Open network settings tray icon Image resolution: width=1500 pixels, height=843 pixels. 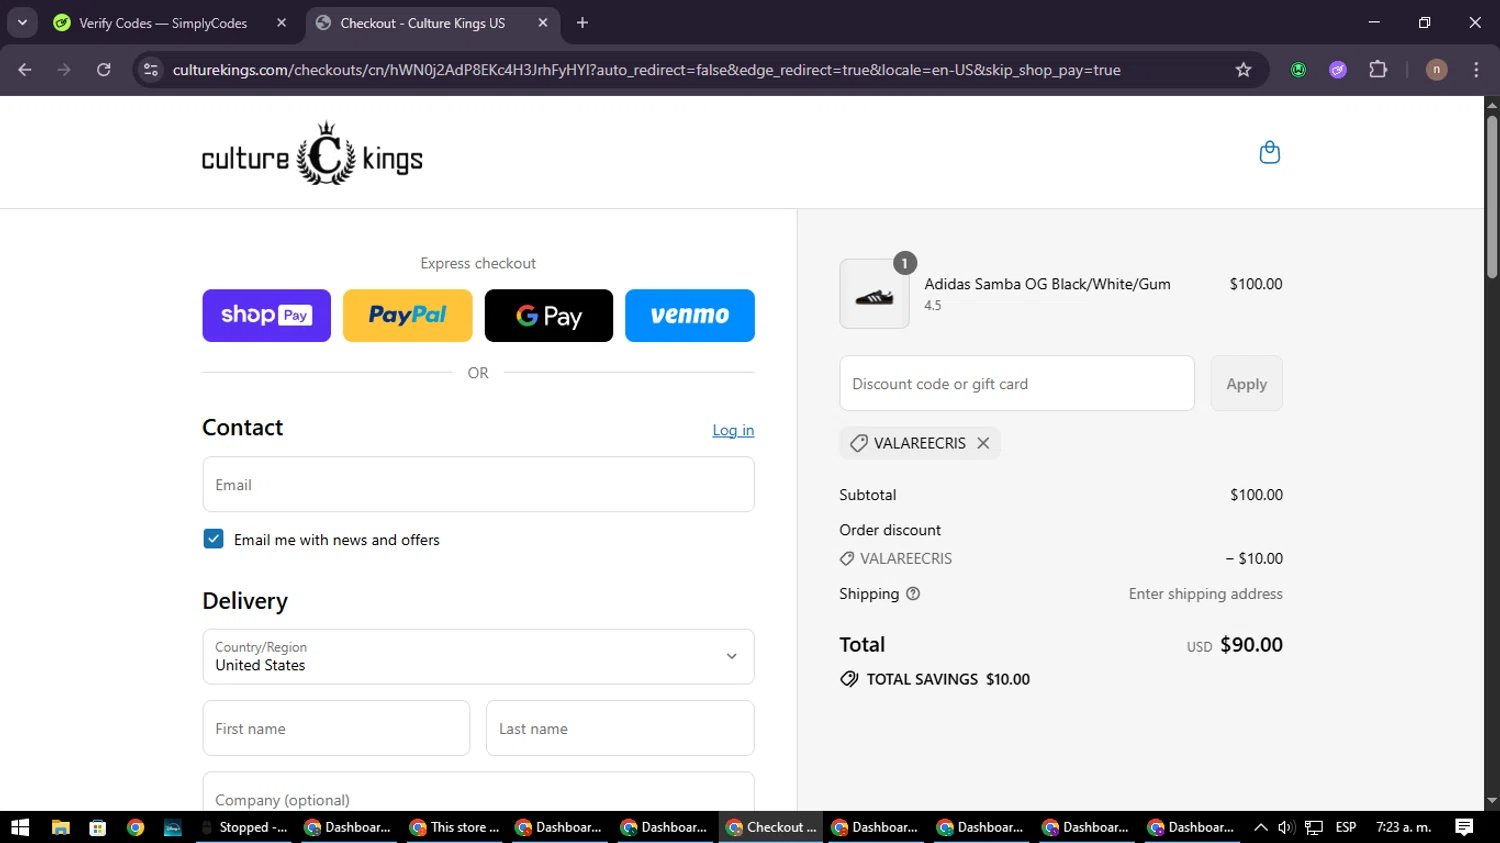click(x=1314, y=827)
